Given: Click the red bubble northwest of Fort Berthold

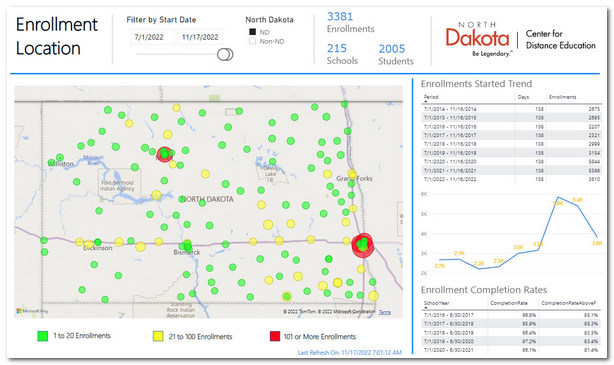Looking at the screenshot, I should coord(164,154).
